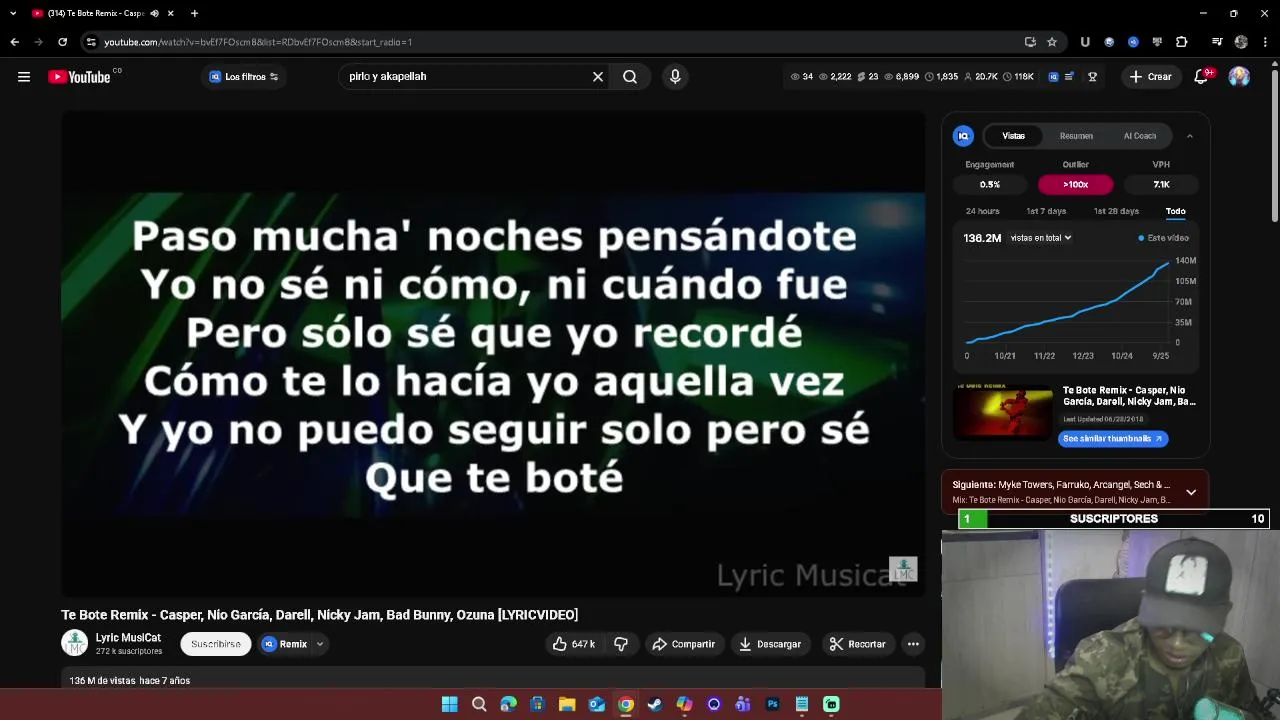Image resolution: width=1280 pixels, height=720 pixels.
Task: Click the Te Bote Remix thumbnail in vidIQ panel
Action: coord(1002,412)
